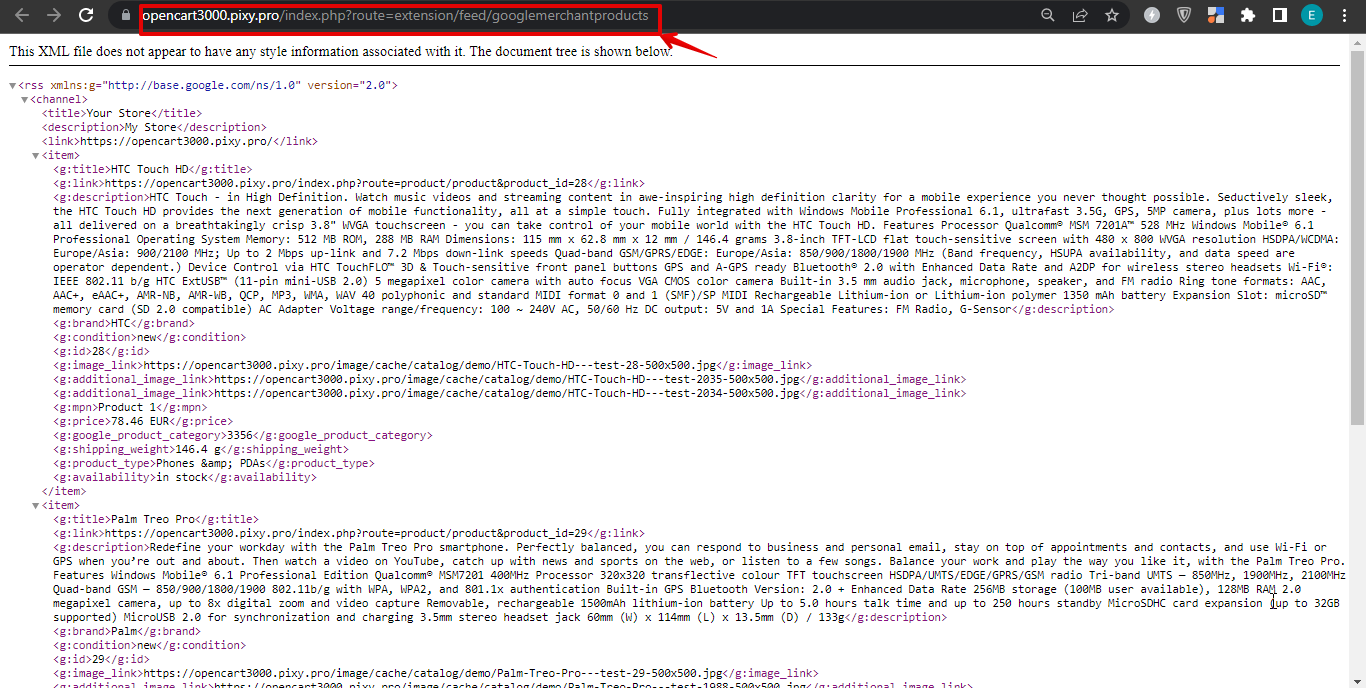The width and height of the screenshot is (1366, 688).
Task: Click the g:id value 28
Action: click(98, 352)
